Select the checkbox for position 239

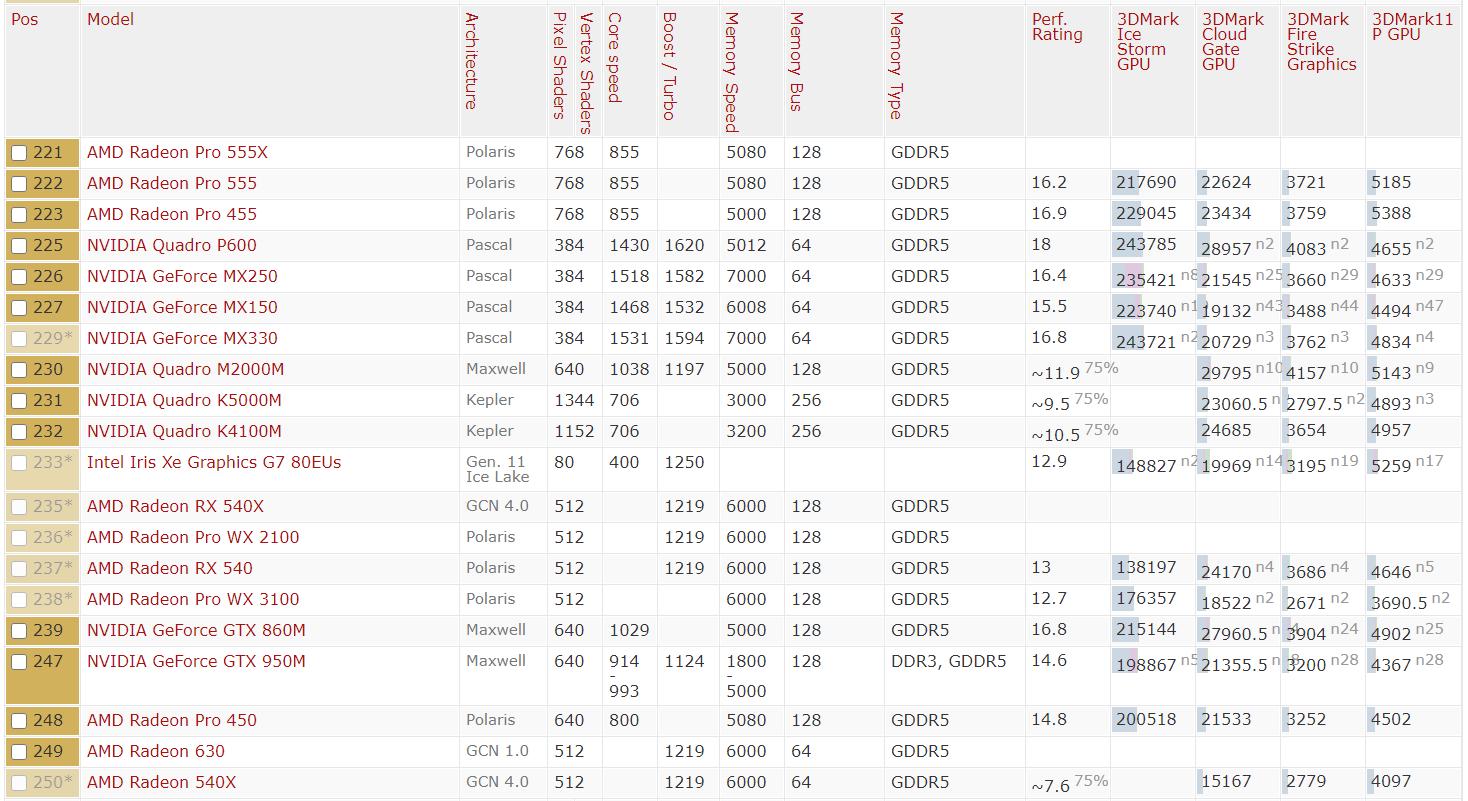(19, 632)
